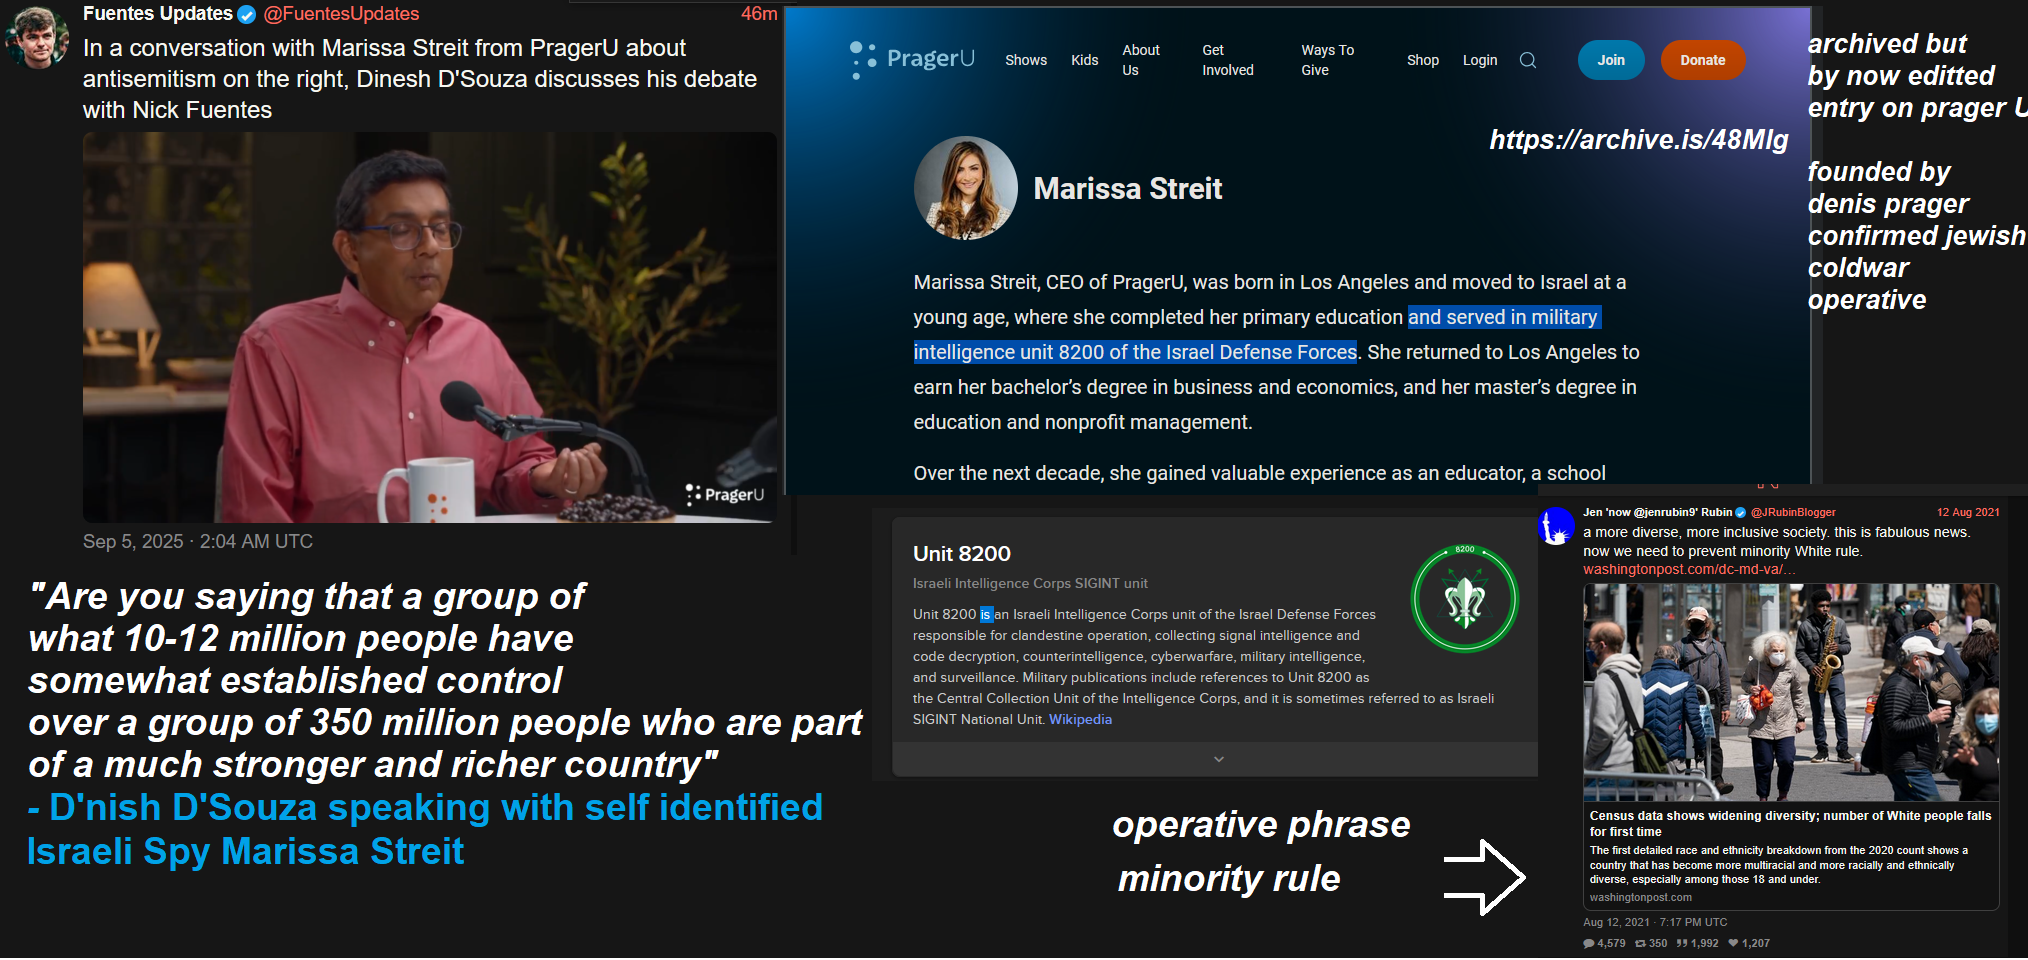The height and width of the screenshot is (960, 2028).
Task: Open the Fuentes Updates display name
Action: (158, 14)
